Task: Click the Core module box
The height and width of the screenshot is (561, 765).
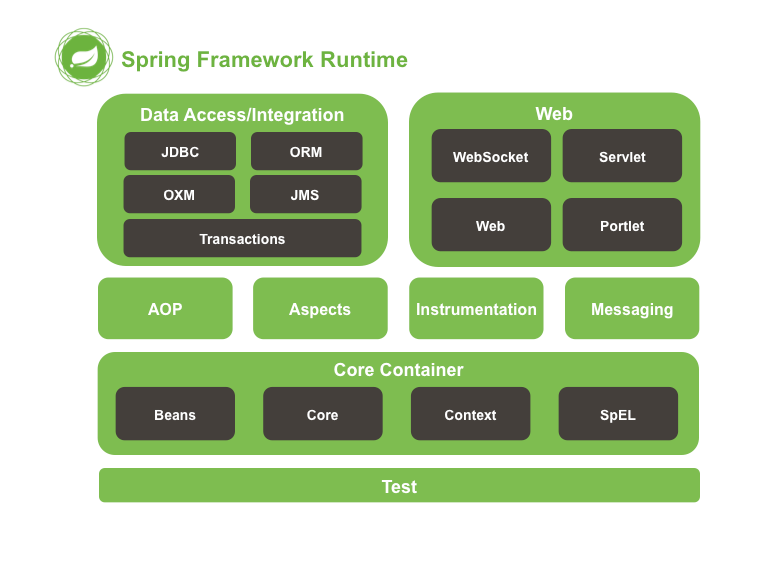Action: click(323, 414)
